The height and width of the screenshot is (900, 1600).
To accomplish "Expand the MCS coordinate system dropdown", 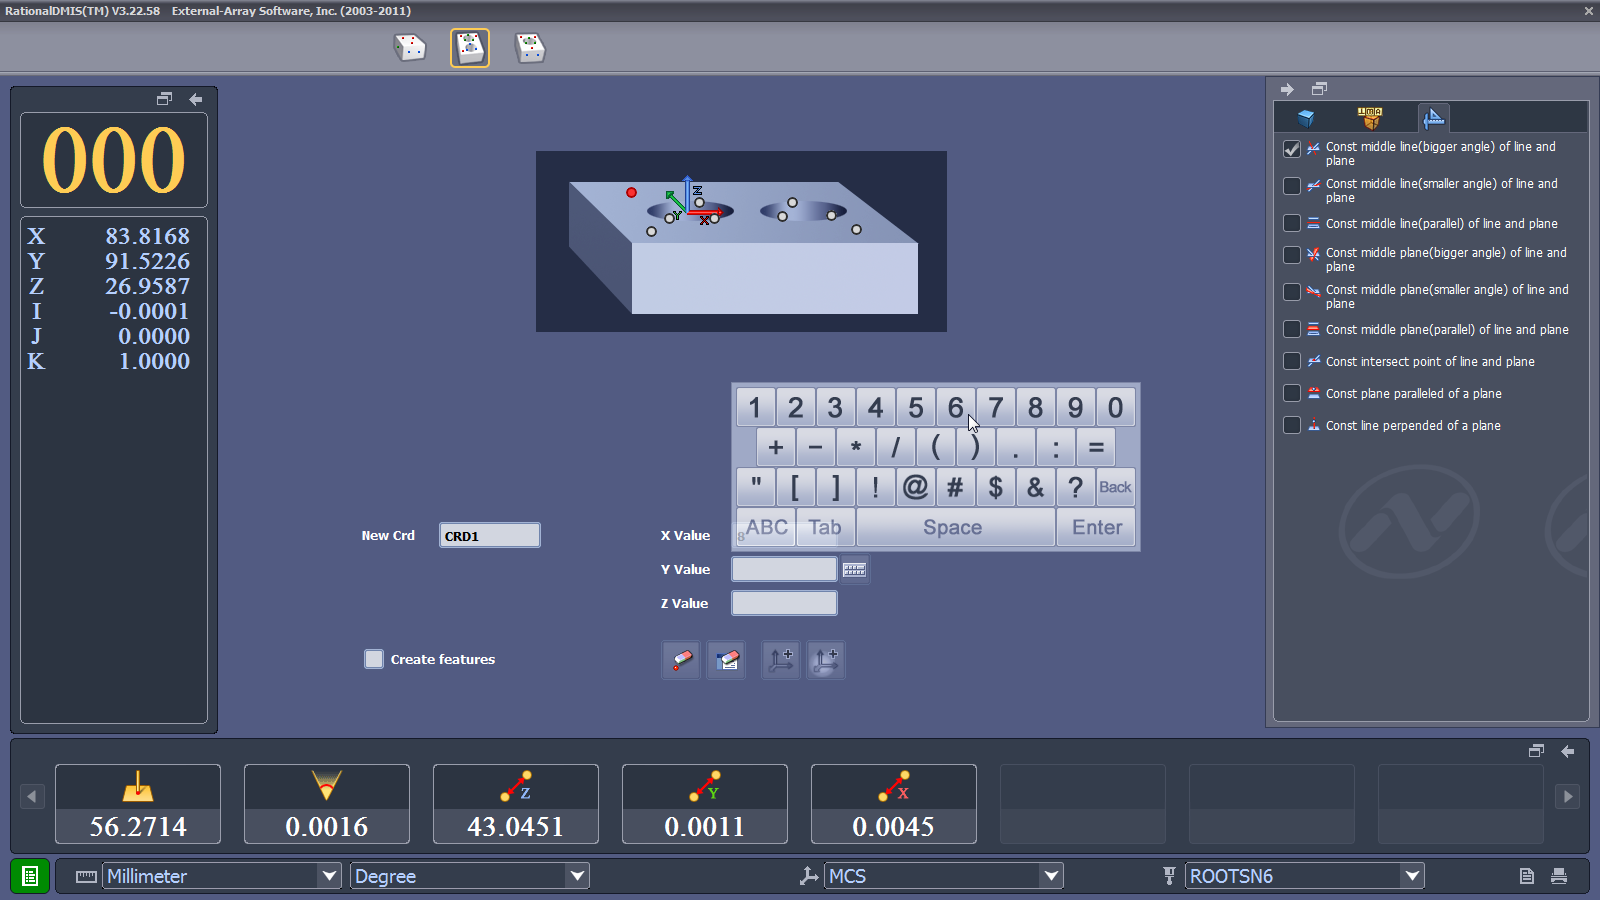I will [x=1051, y=876].
